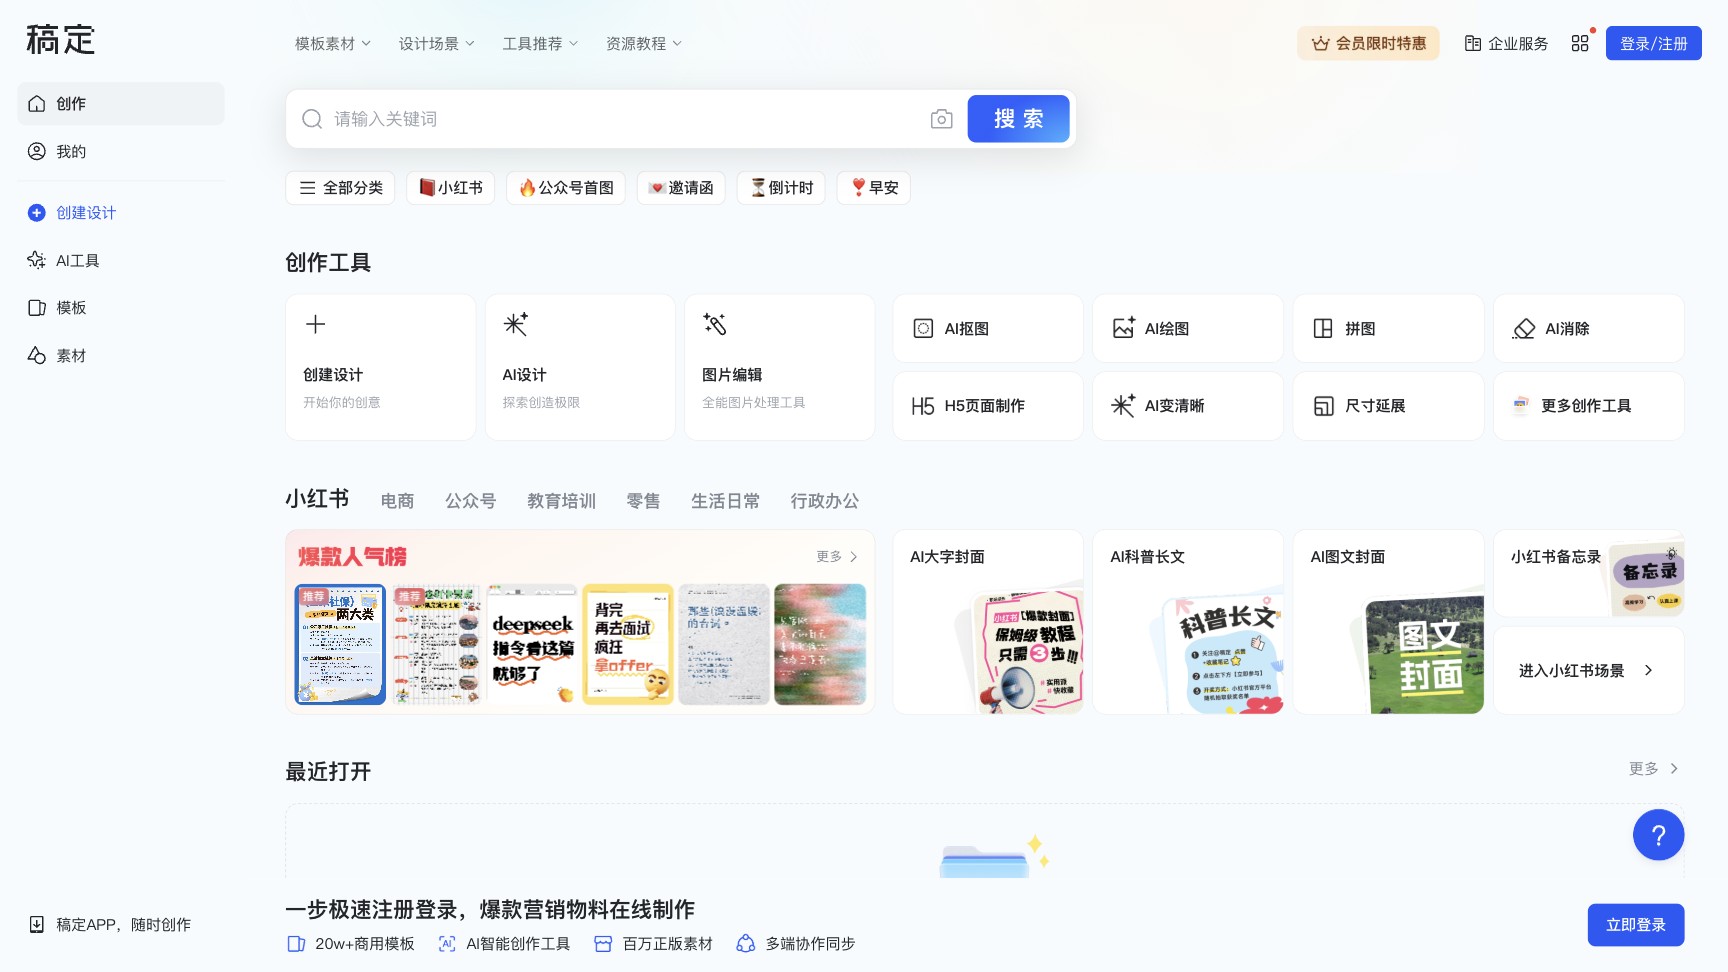Image resolution: width=1728 pixels, height=972 pixels.
Task: Select the 拼图 collage tool
Action: [1387, 328]
